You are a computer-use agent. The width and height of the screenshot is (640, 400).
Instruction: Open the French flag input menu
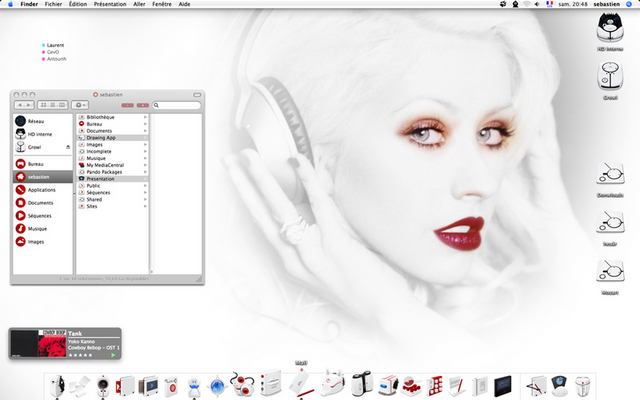coord(549,4)
